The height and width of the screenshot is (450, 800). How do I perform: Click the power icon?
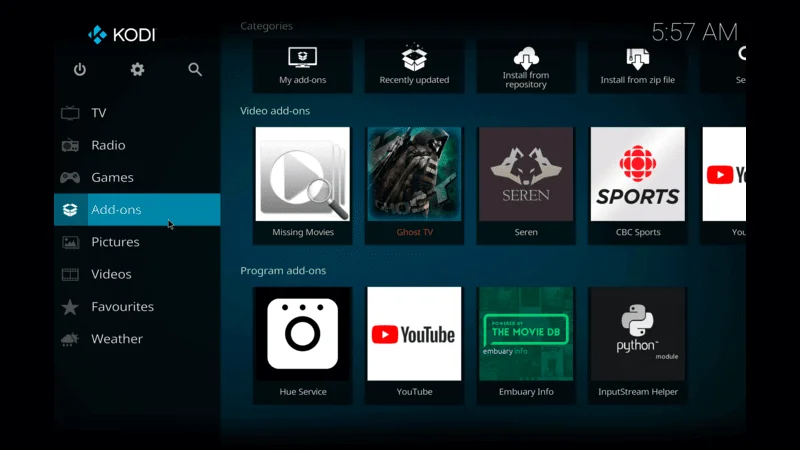click(x=80, y=69)
